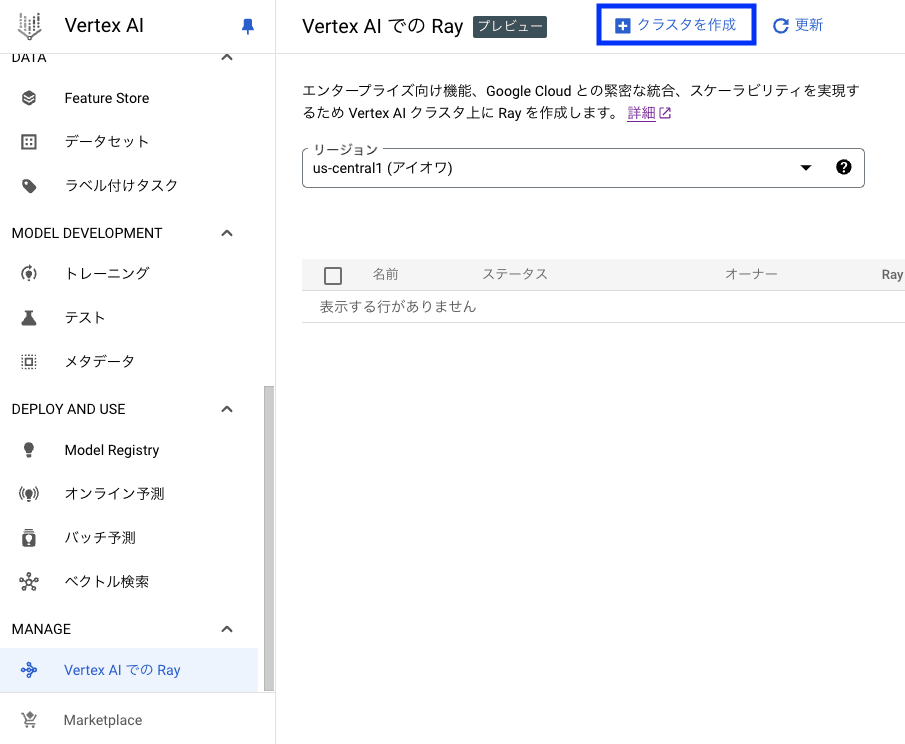This screenshot has width=905, height=744.
Task: Collapse the DATA section chevron
Action: [227, 57]
